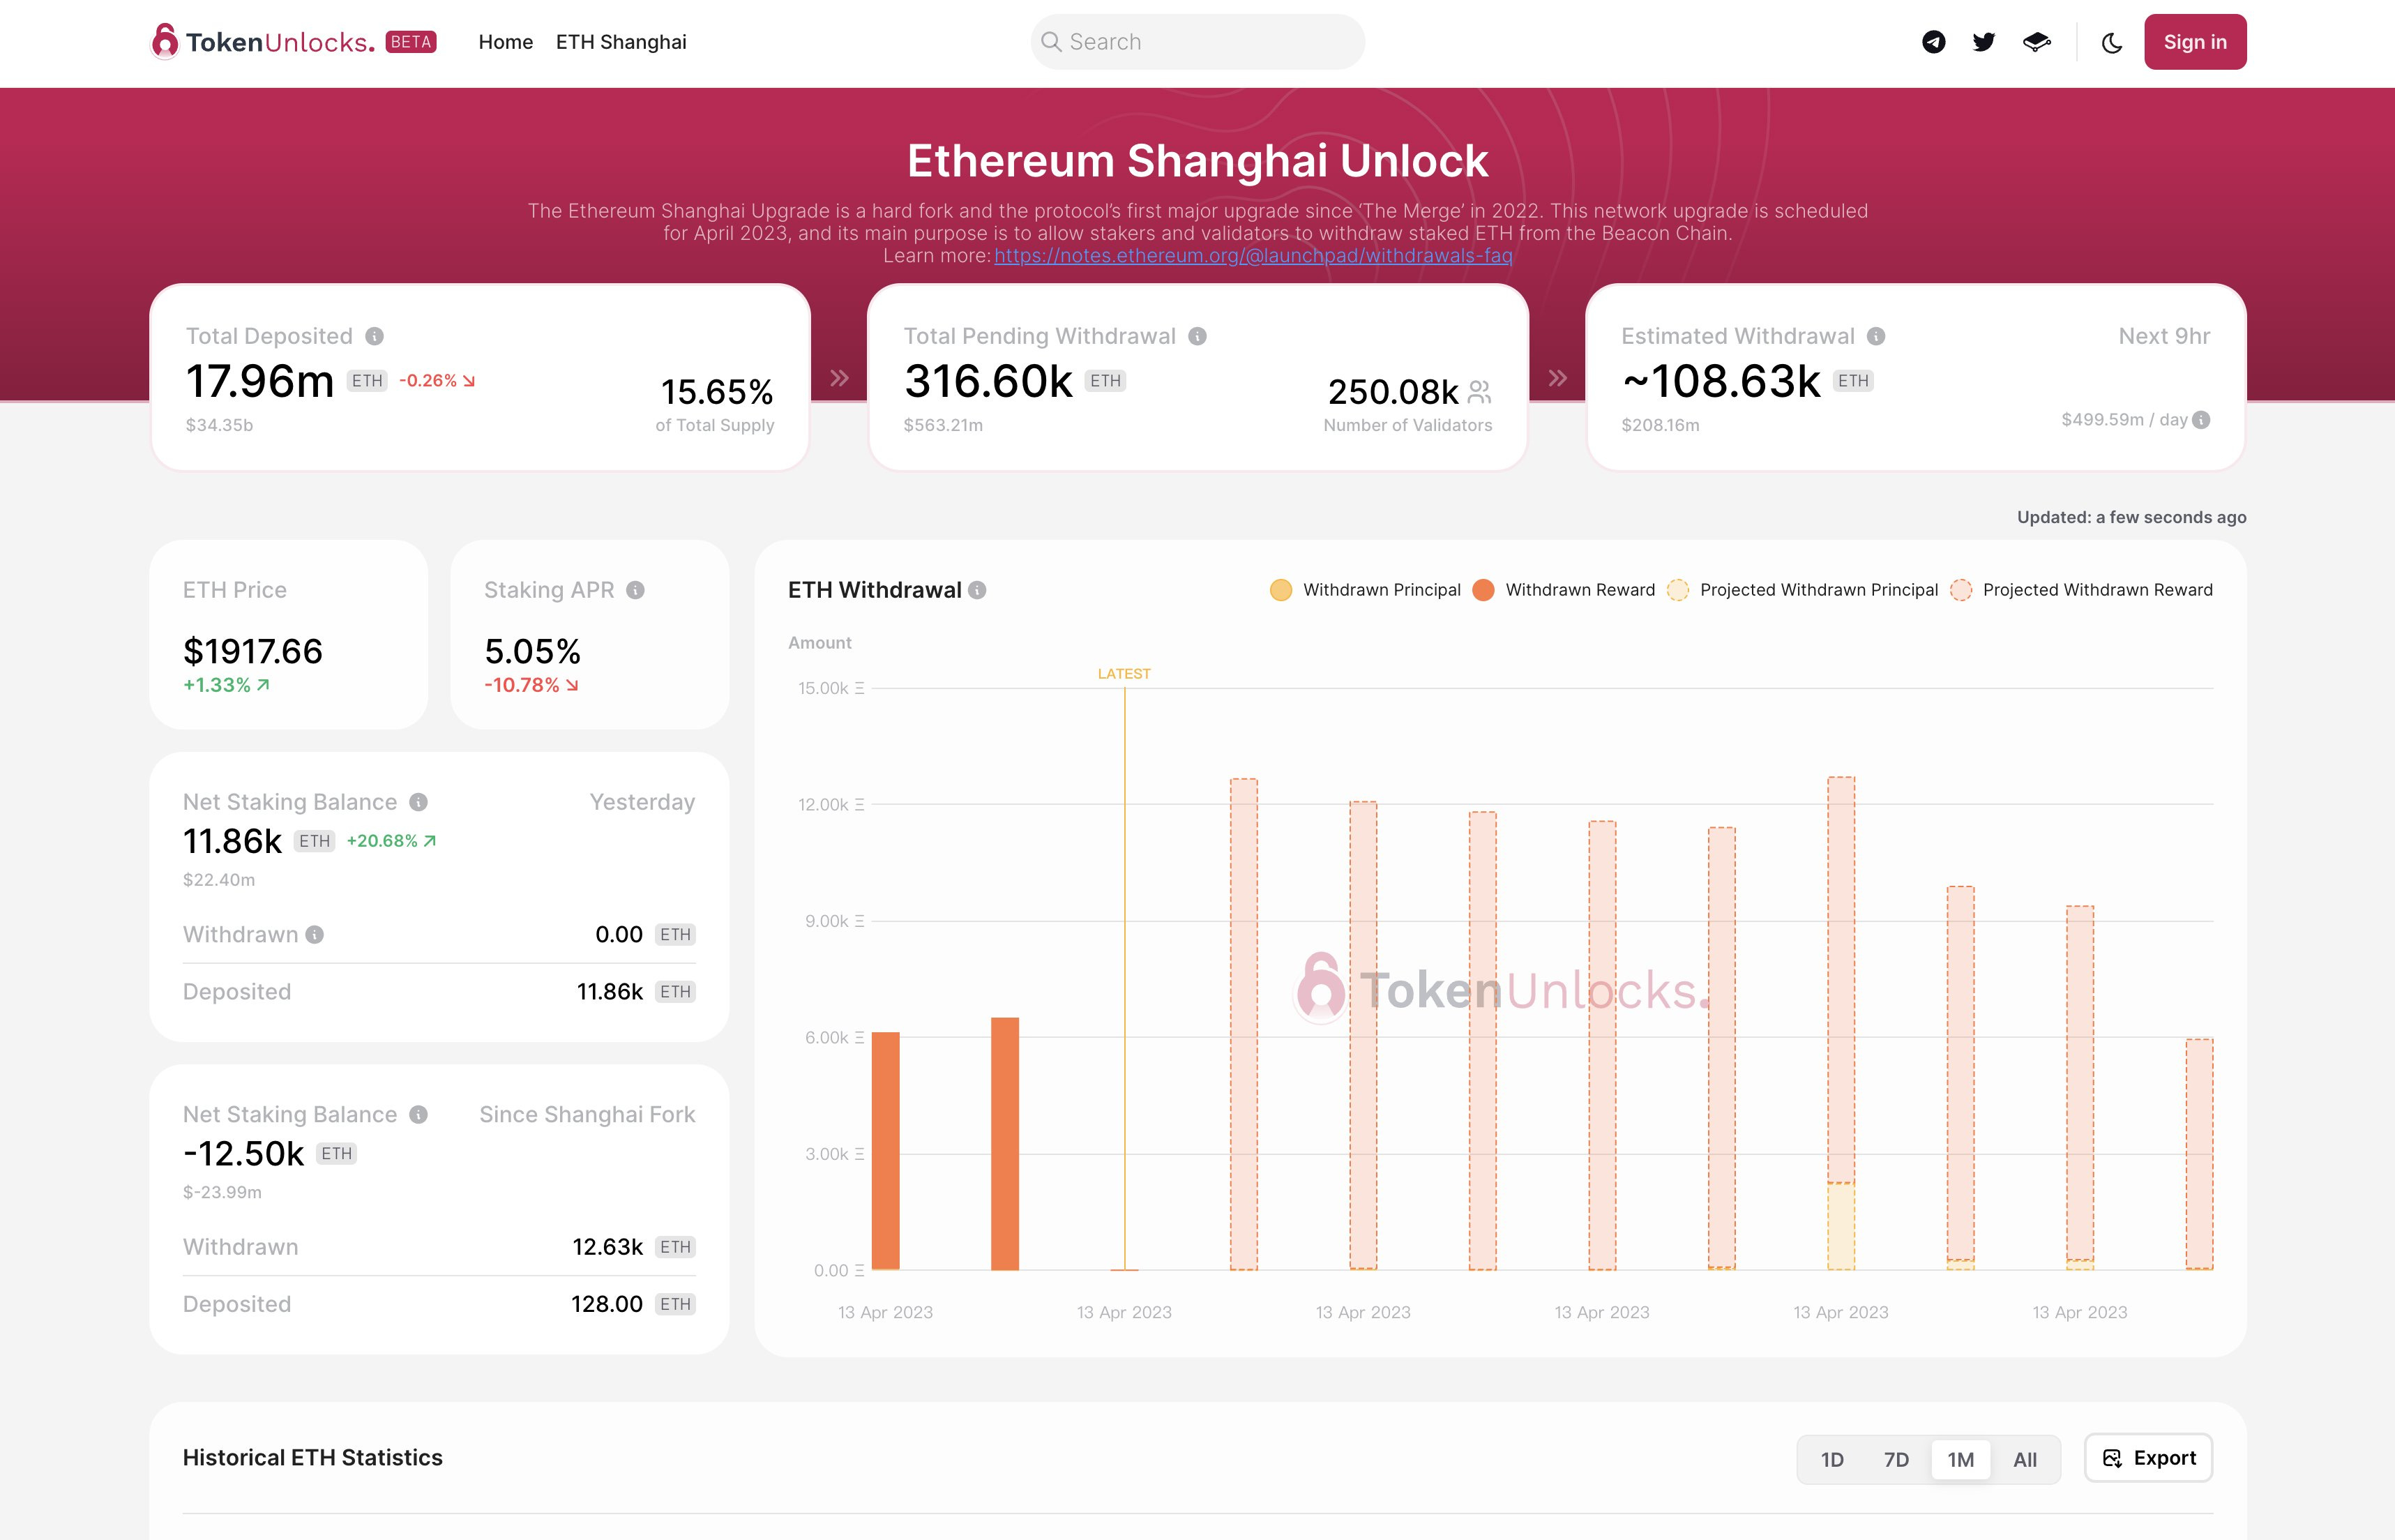Click the 17.96m total deposited value

(260, 381)
